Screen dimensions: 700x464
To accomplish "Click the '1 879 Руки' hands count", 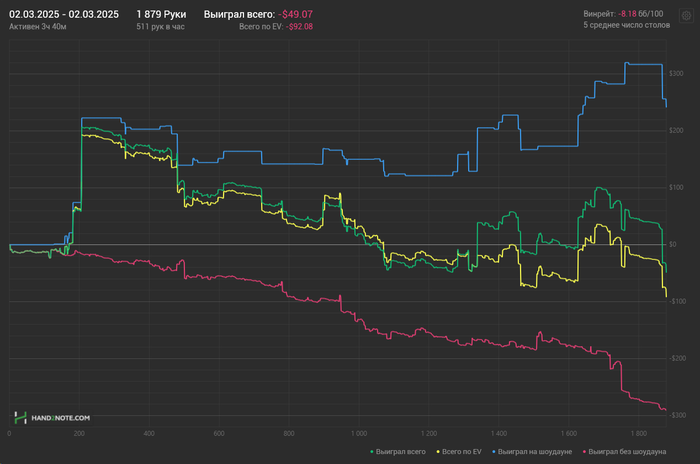I will (161, 14).
